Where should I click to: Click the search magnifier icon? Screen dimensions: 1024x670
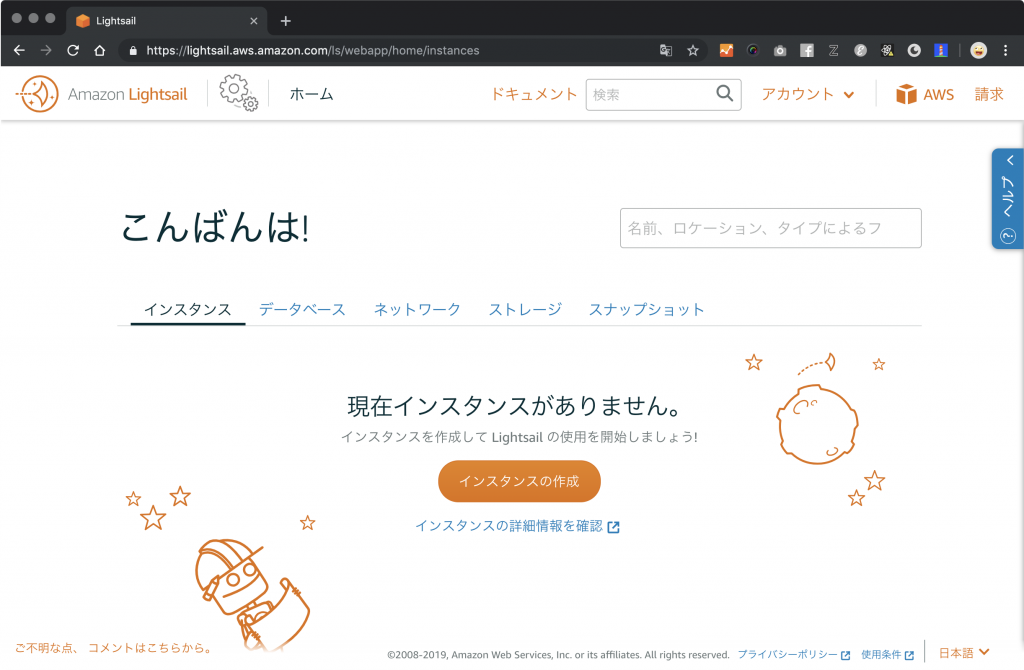point(724,93)
